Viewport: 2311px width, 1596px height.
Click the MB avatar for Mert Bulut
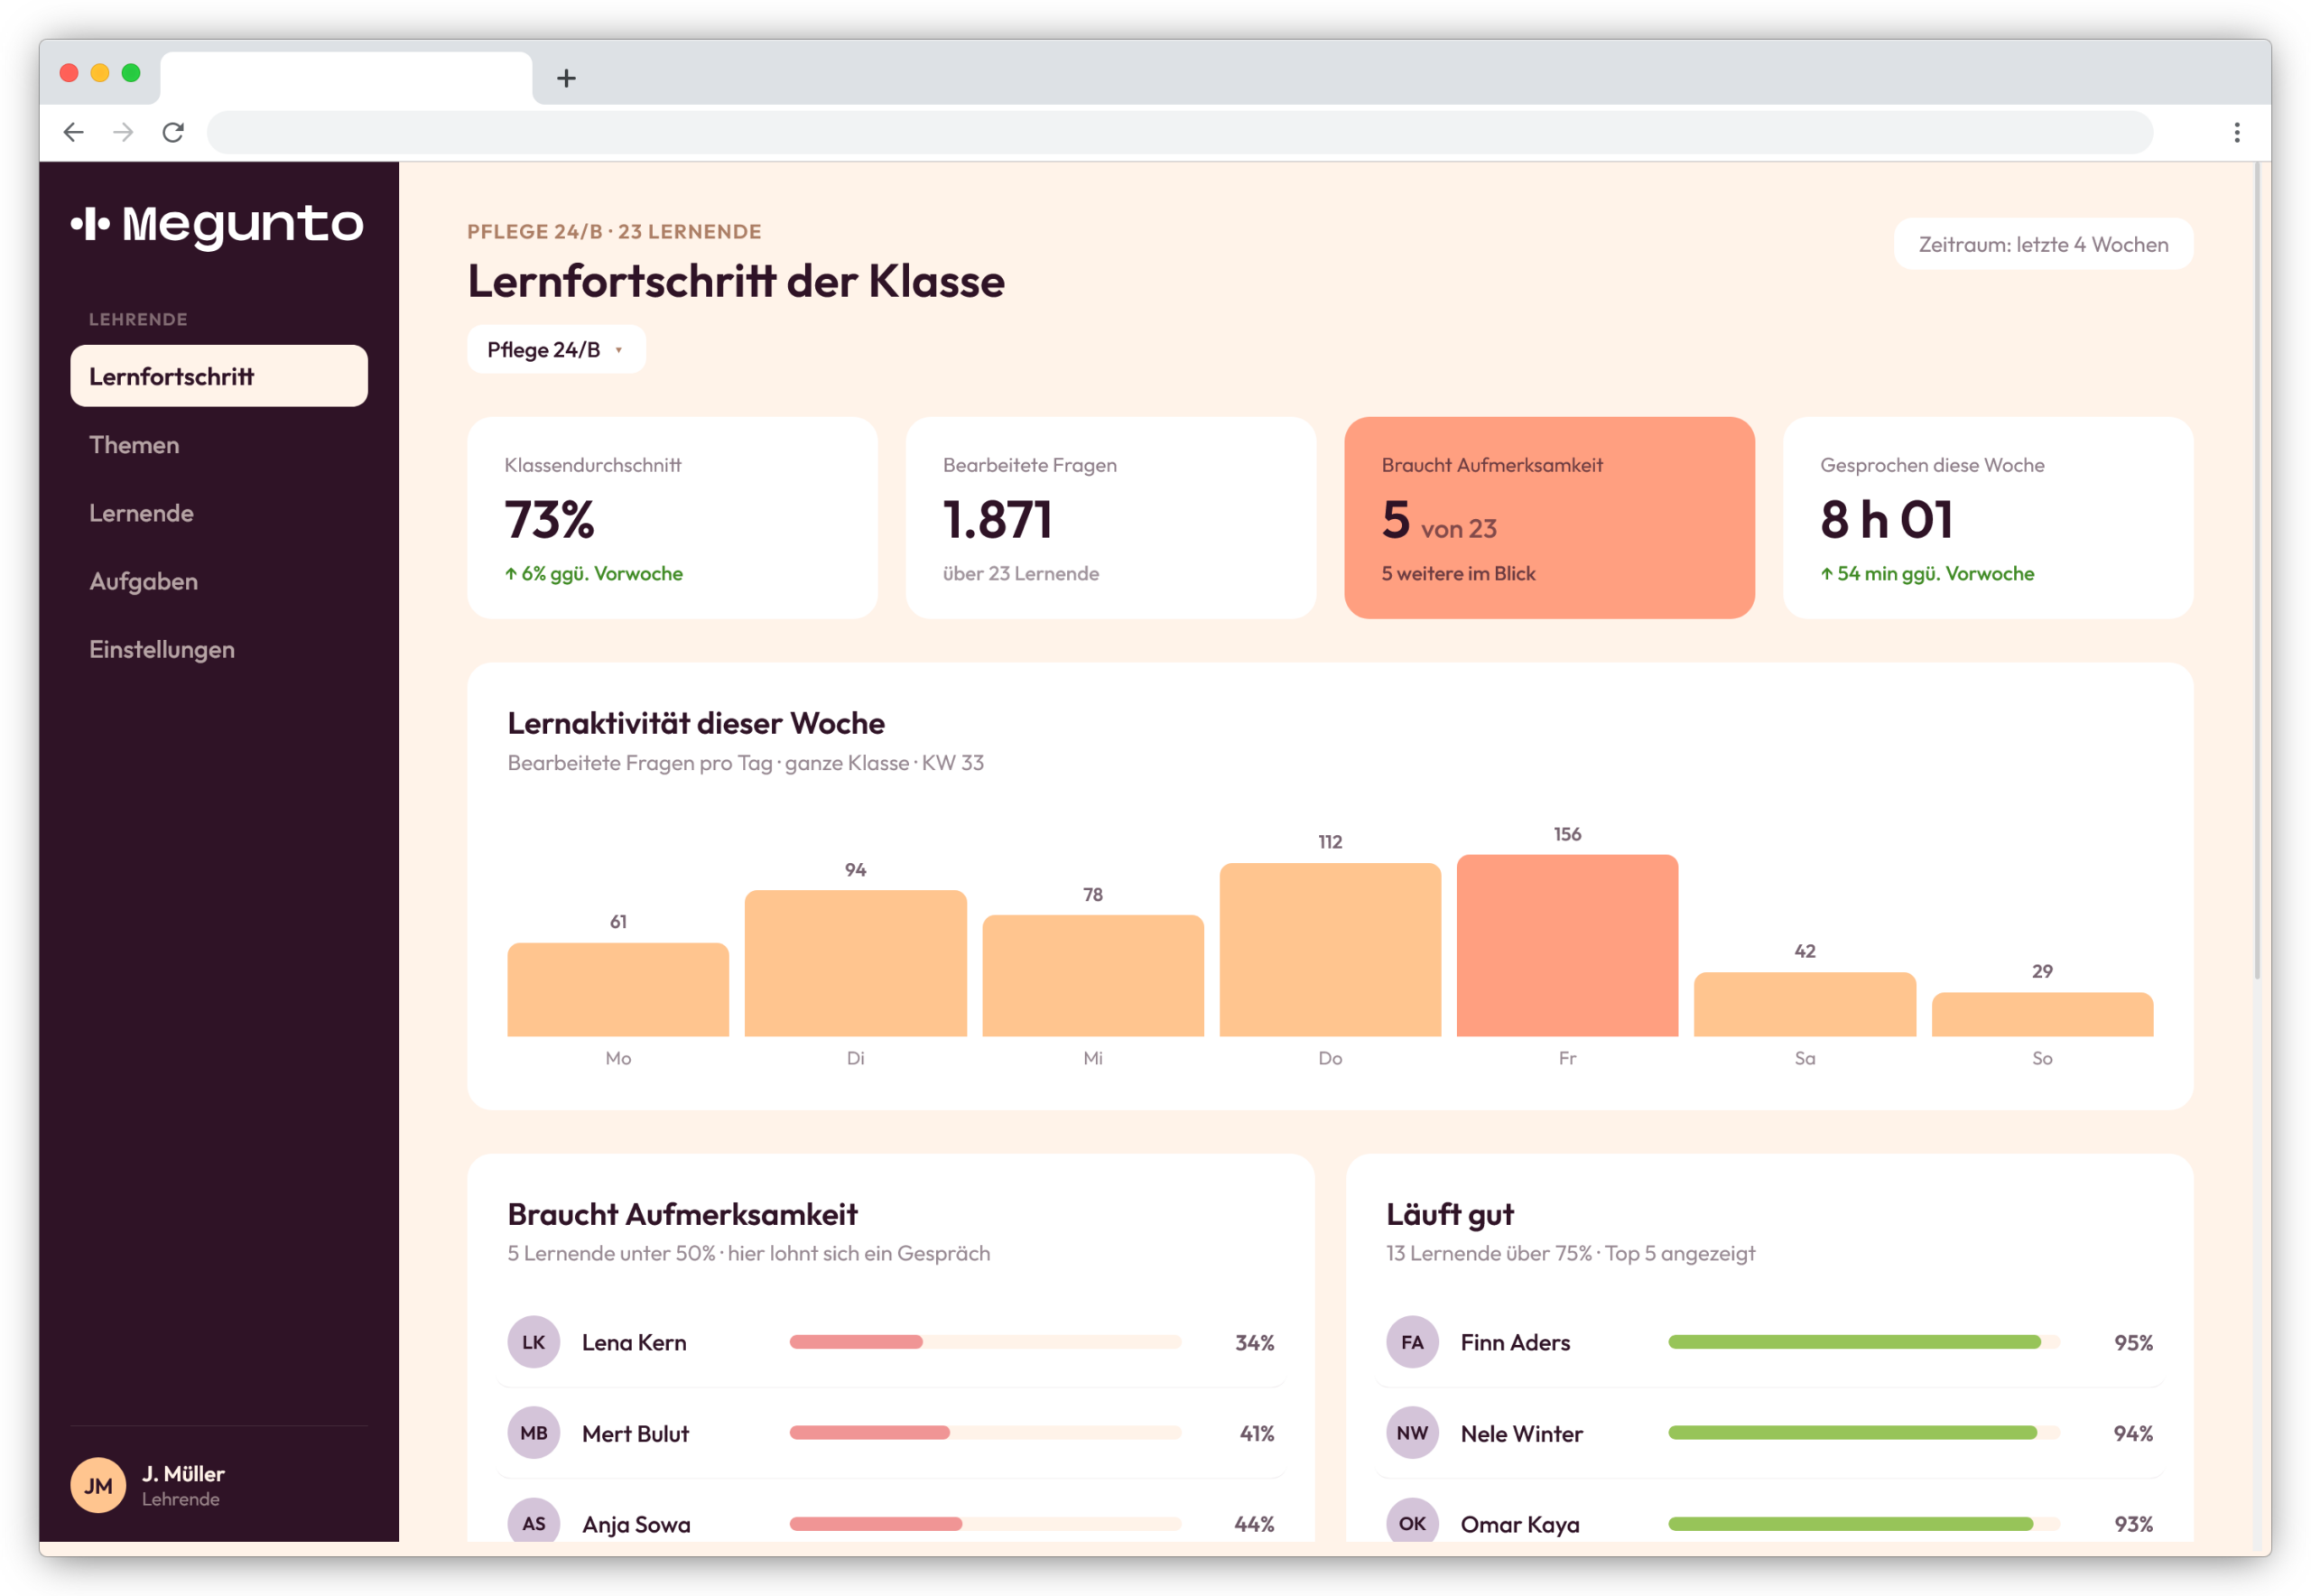[533, 1433]
